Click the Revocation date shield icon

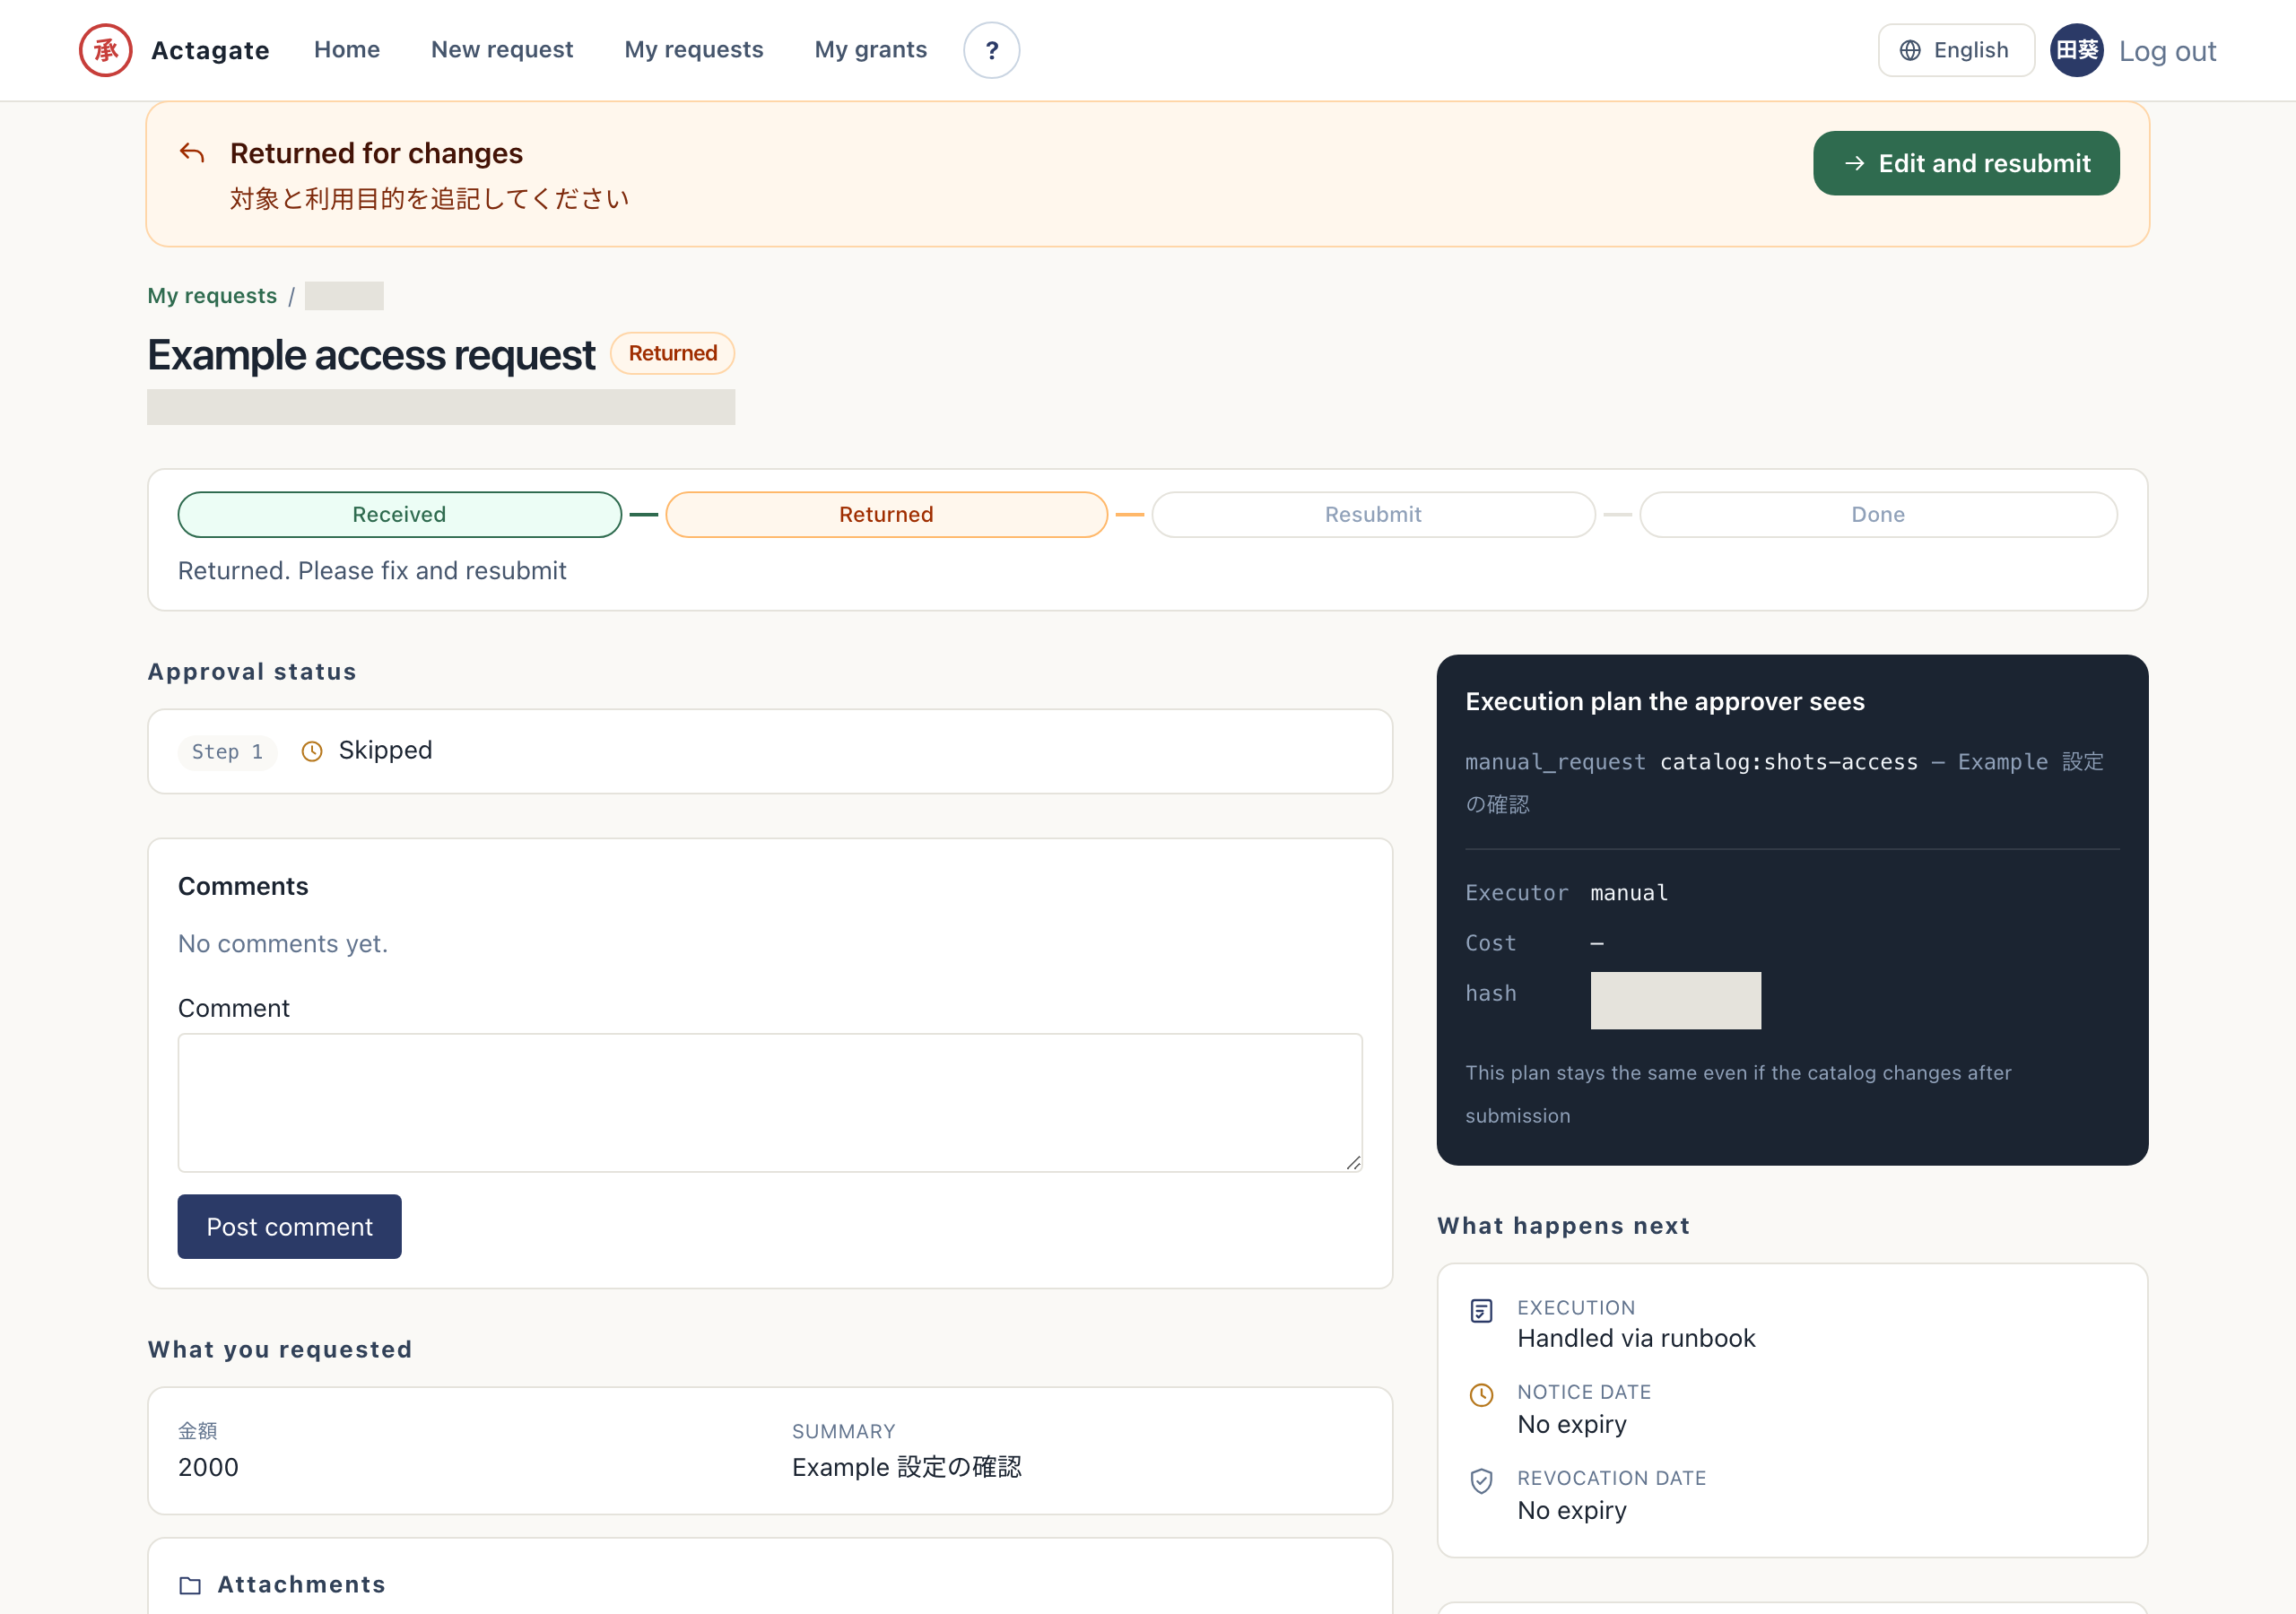1481,1481
